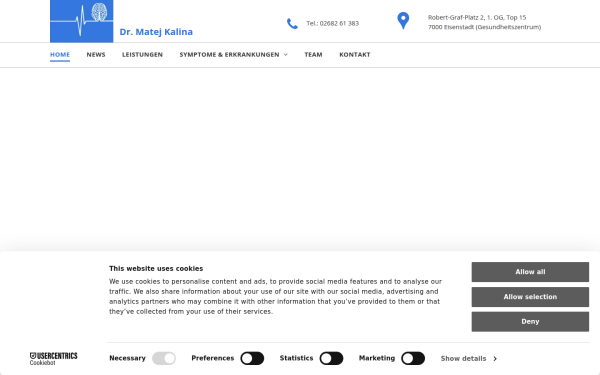Click the address line Robert-Graf-Platz 2
The width and height of the screenshot is (600, 375).
click(477, 18)
